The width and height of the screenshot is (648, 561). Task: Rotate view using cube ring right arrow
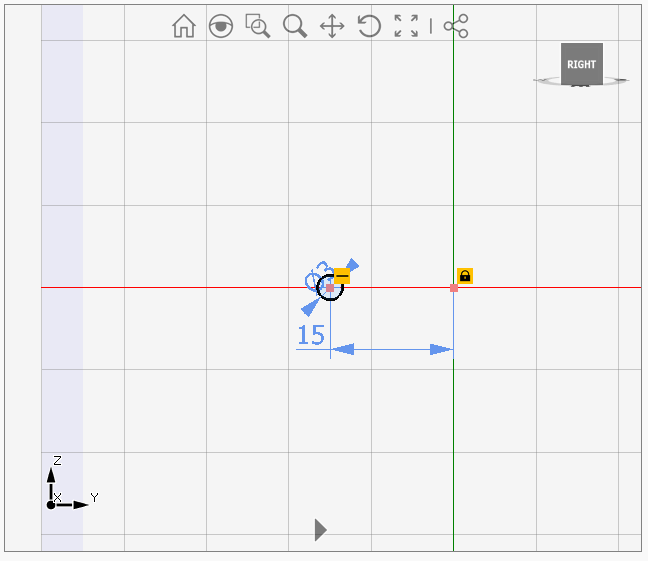click(x=621, y=80)
